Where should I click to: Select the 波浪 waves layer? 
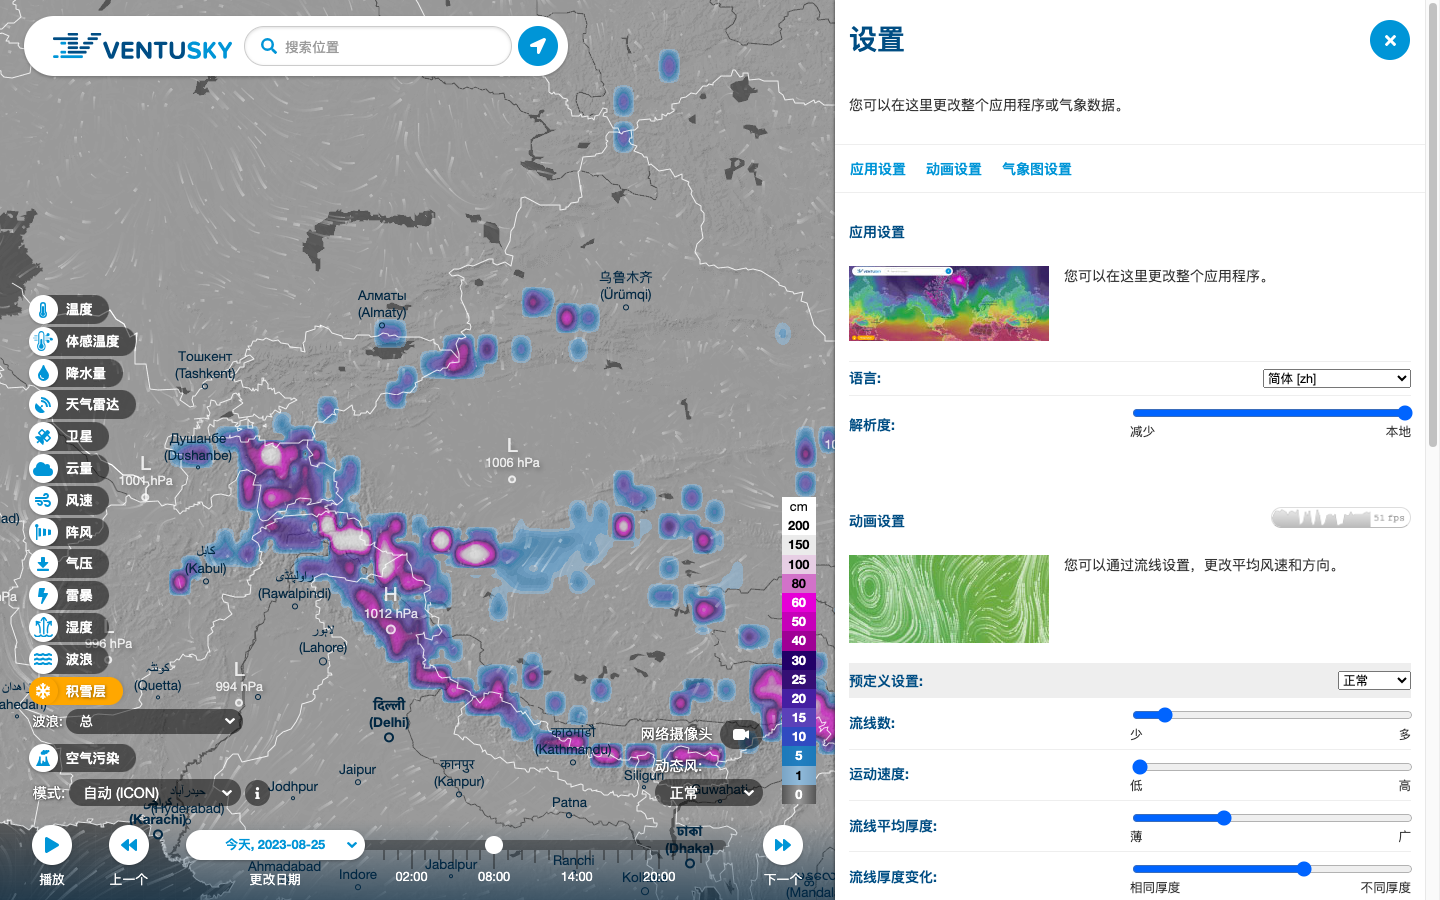point(68,659)
